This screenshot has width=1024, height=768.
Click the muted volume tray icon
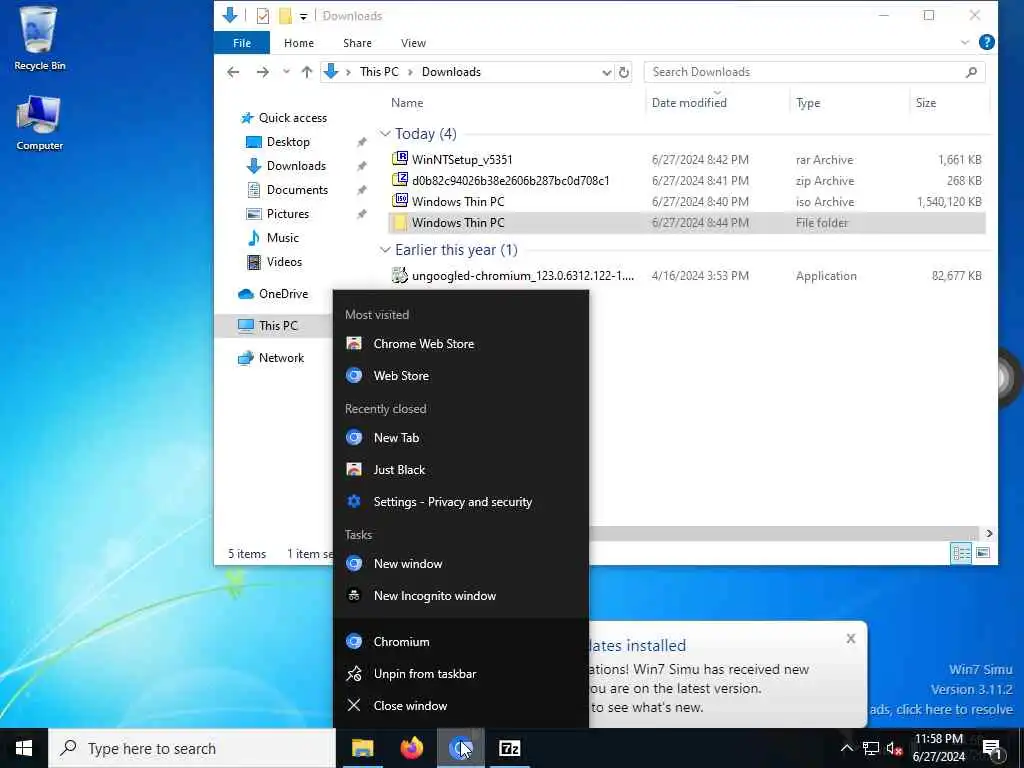pyautogui.click(x=894, y=748)
